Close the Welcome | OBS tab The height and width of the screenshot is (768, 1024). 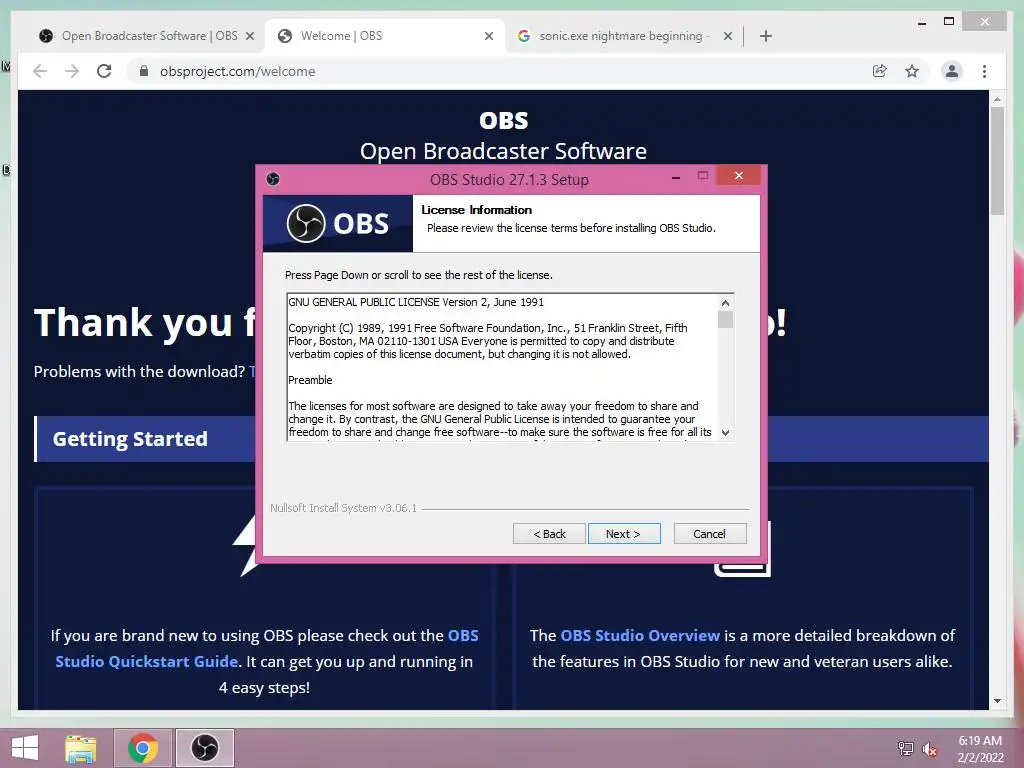(x=488, y=36)
